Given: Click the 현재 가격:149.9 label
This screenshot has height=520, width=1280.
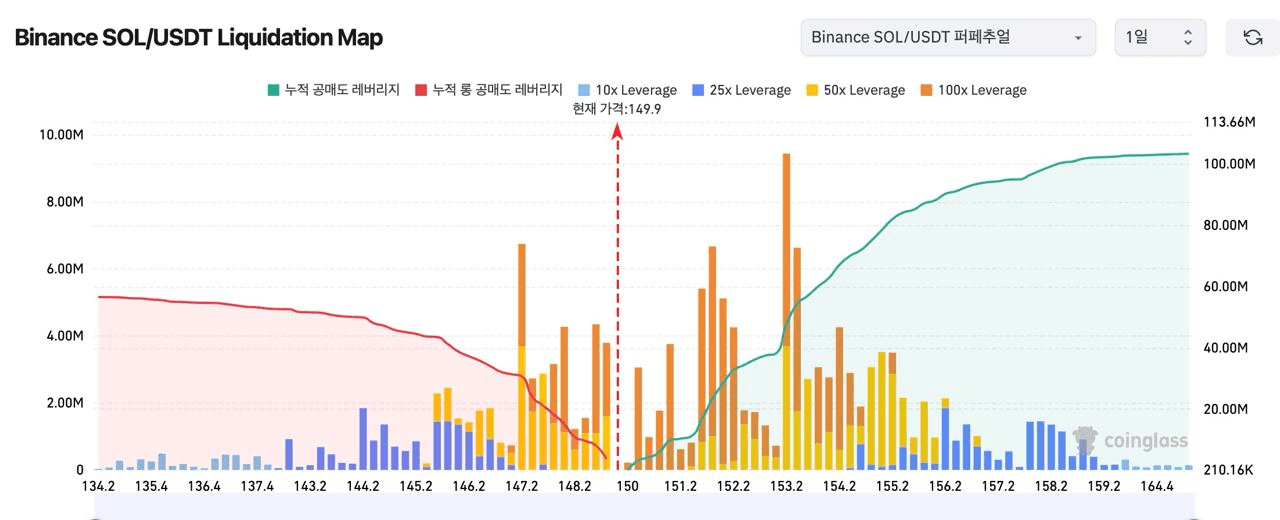Looking at the screenshot, I should (617, 109).
